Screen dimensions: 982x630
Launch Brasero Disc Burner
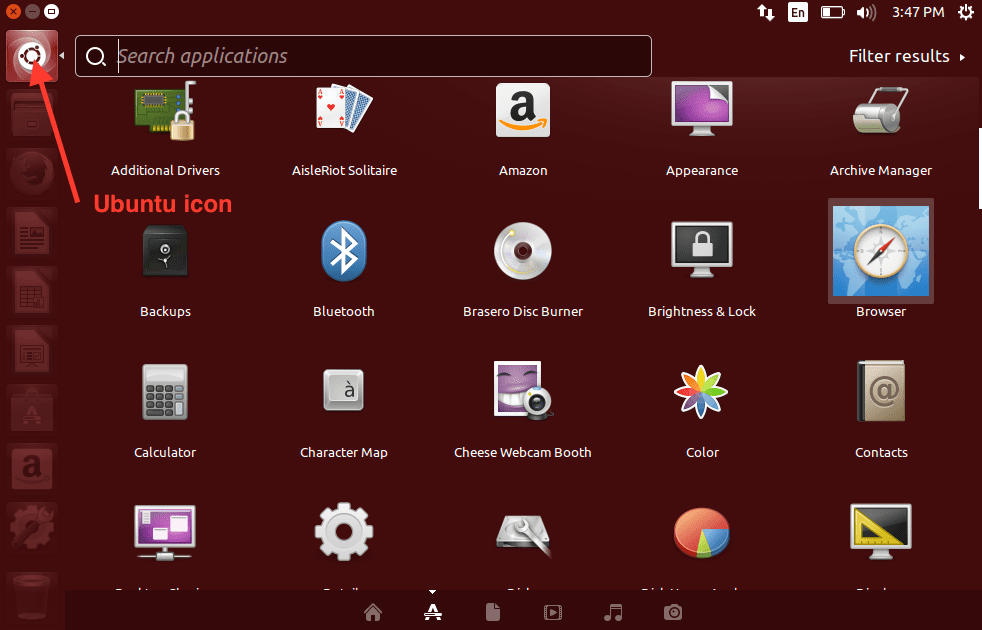[x=523, y=251]
